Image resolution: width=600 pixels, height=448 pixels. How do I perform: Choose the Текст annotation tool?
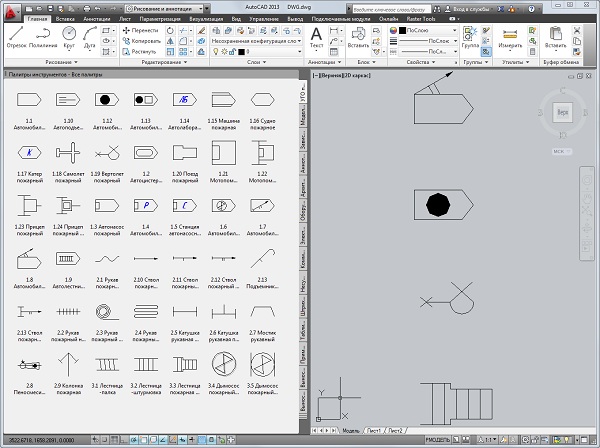point(317,35)
